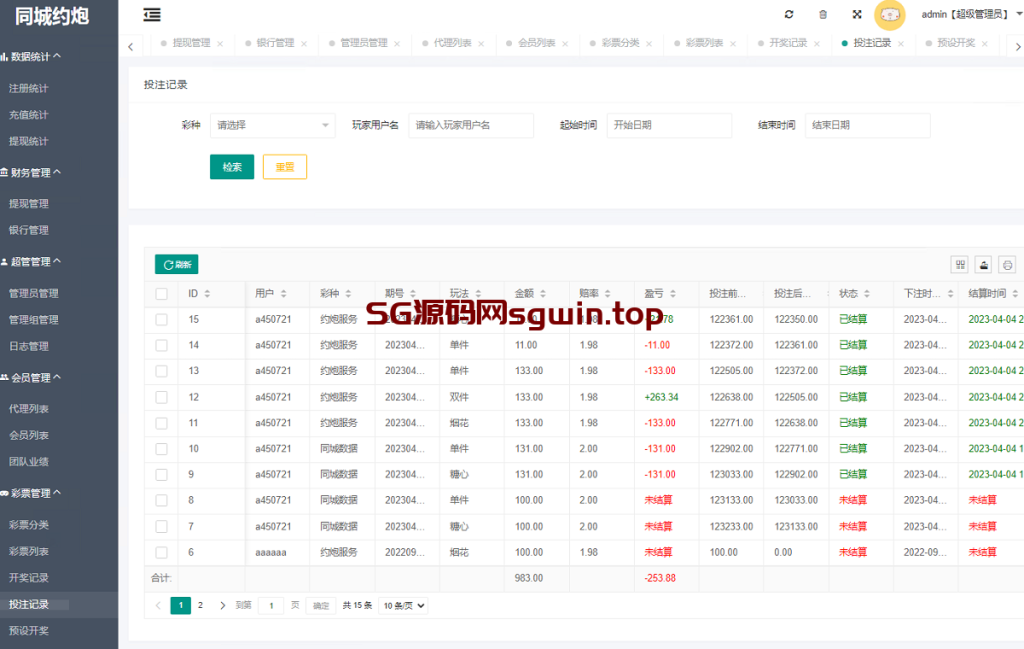Tick the select-all checkbox in table header
Image resolution: width=1024 pixels, height=649 pixels.
tap(161, 294)
